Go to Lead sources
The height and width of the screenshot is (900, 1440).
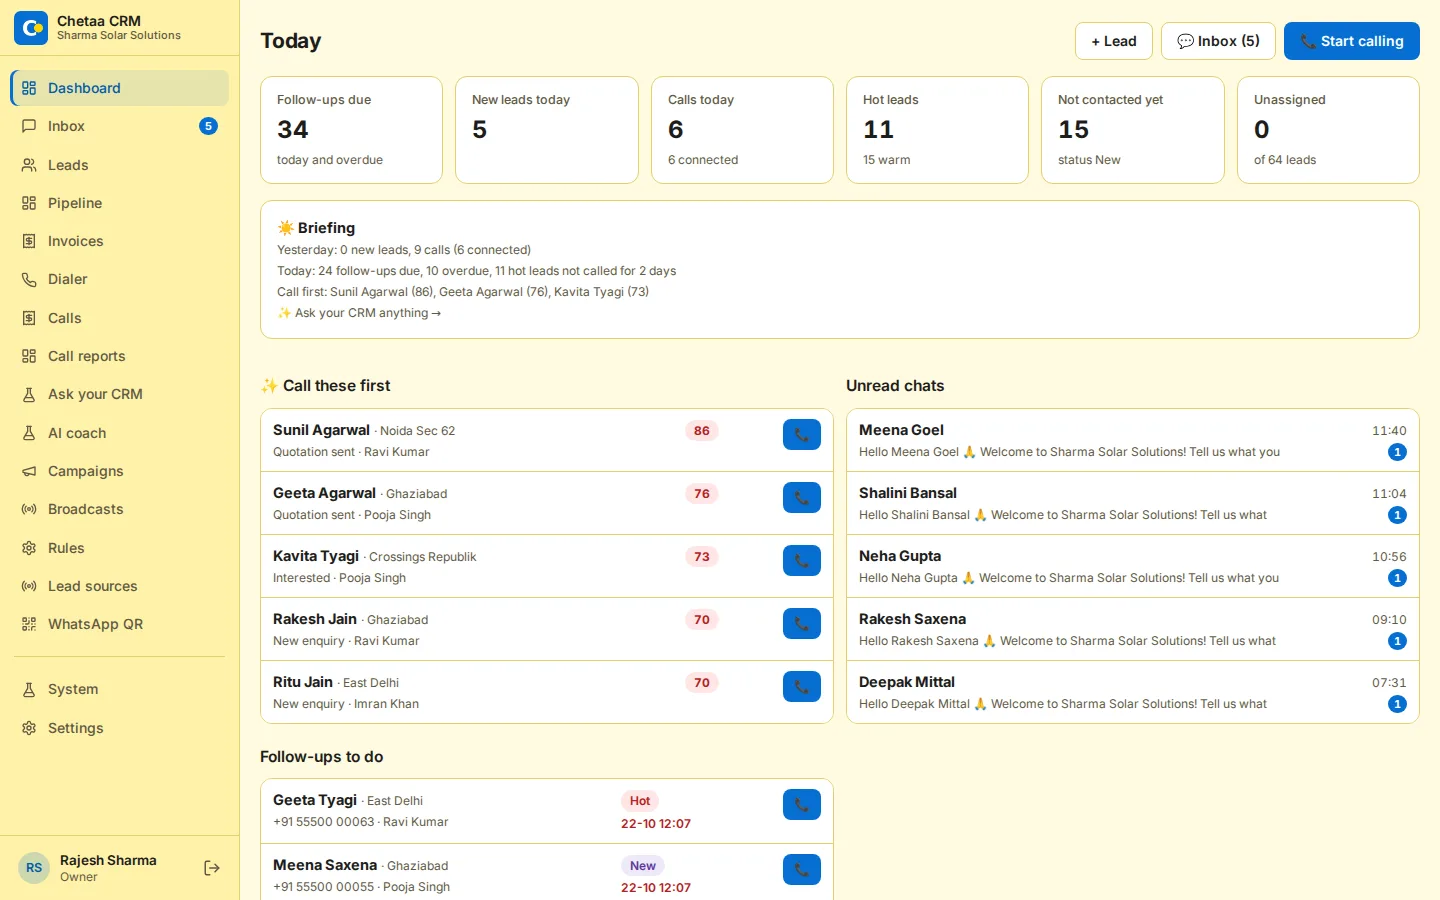(x=120, y=586)
